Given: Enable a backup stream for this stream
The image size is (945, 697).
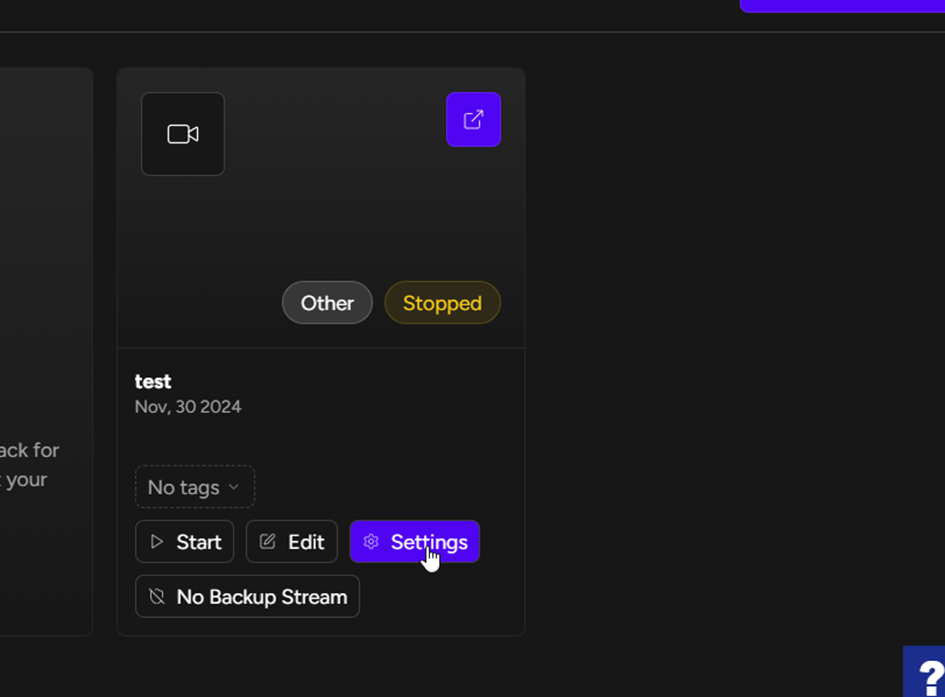Looking at the screenshot, I should click(247, 596).
